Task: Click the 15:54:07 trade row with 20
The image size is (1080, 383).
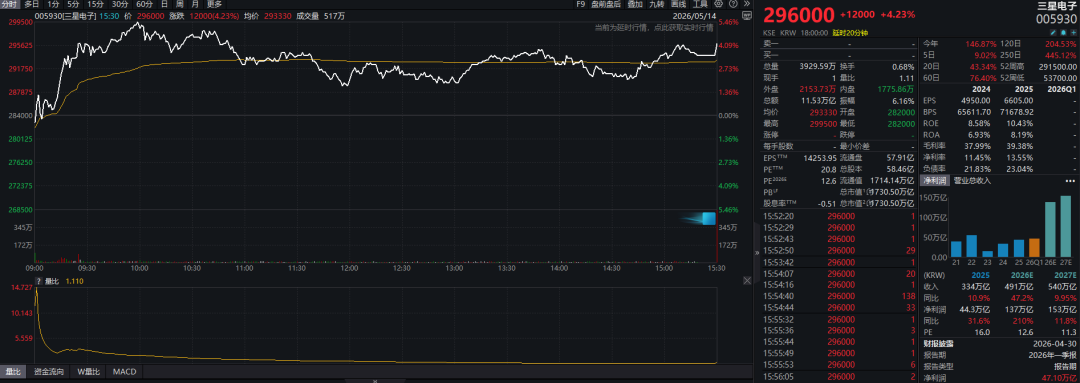Action: [840, 273]
